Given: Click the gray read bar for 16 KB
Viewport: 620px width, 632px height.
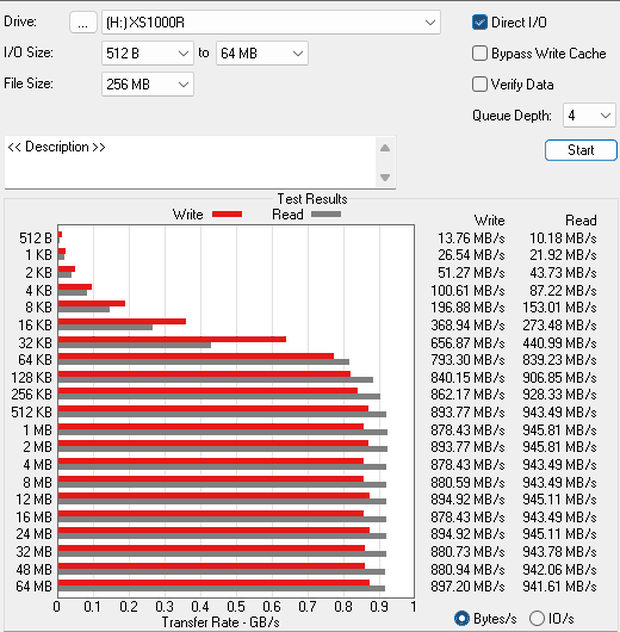Looking at the screenshot, I should [106, 327].
